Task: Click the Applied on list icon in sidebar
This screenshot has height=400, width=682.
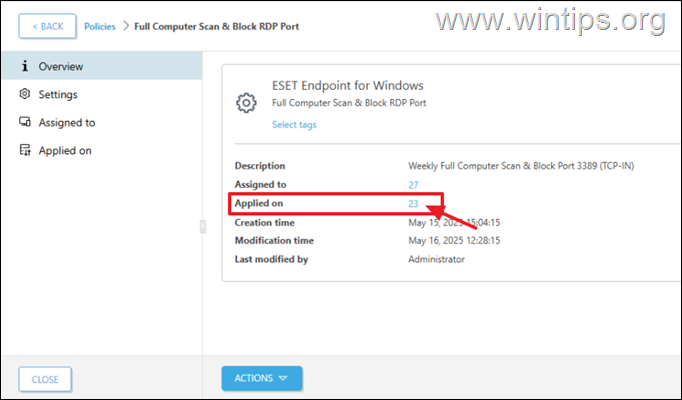Action: (x=24, y=151)
